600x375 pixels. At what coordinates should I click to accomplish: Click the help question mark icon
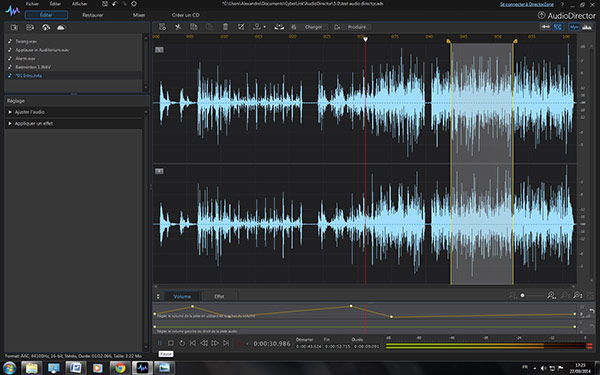click(562, 4)
